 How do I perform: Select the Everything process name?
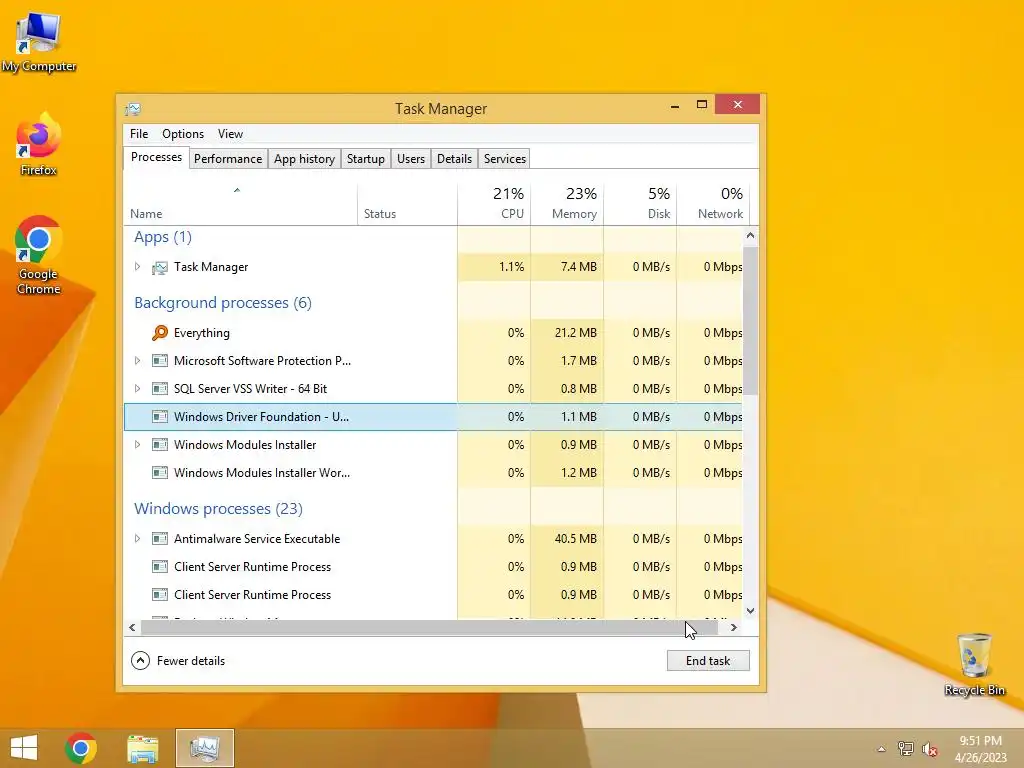pyautogui.click(x=202, y=333)
